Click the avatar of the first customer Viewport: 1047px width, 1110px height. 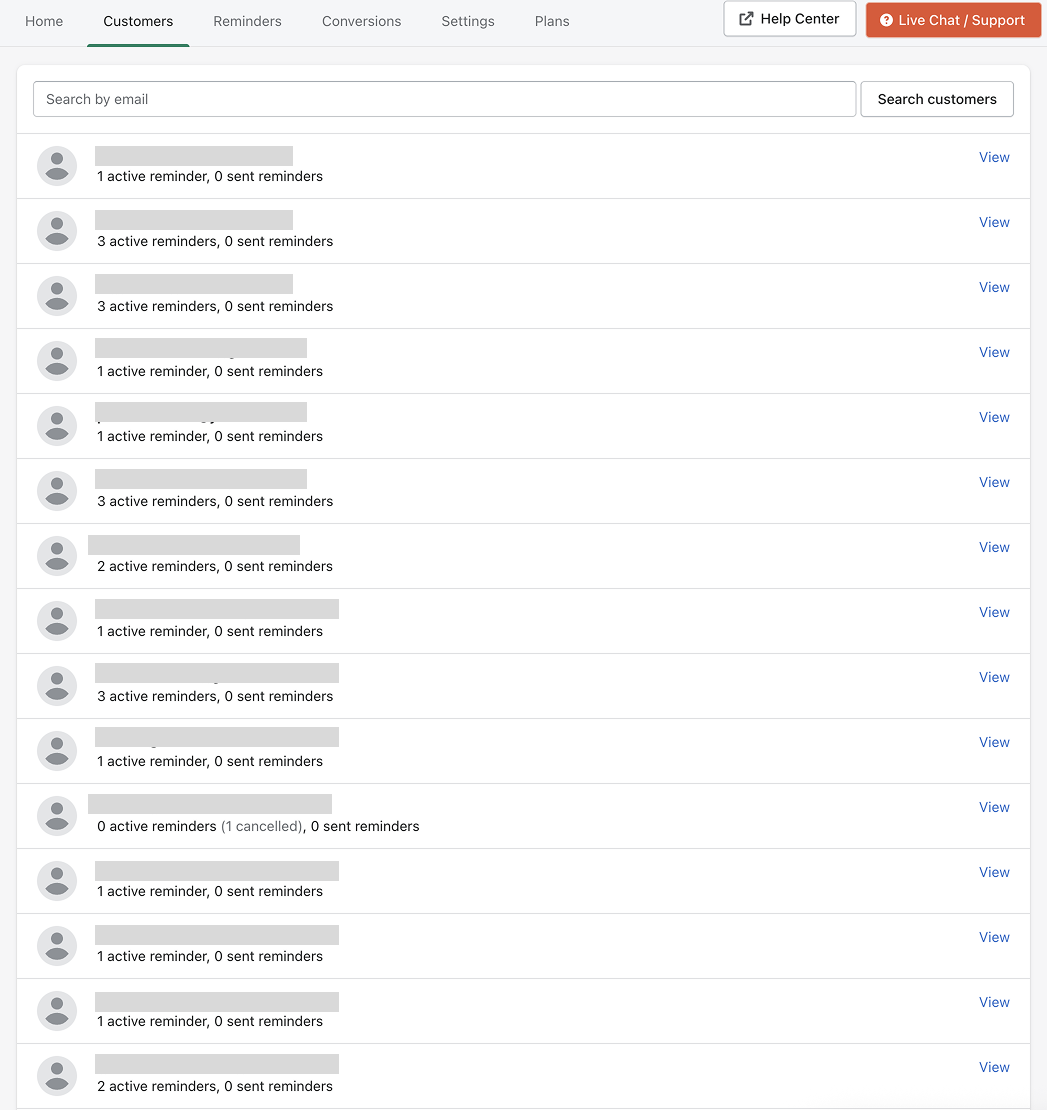pos(57,166)
